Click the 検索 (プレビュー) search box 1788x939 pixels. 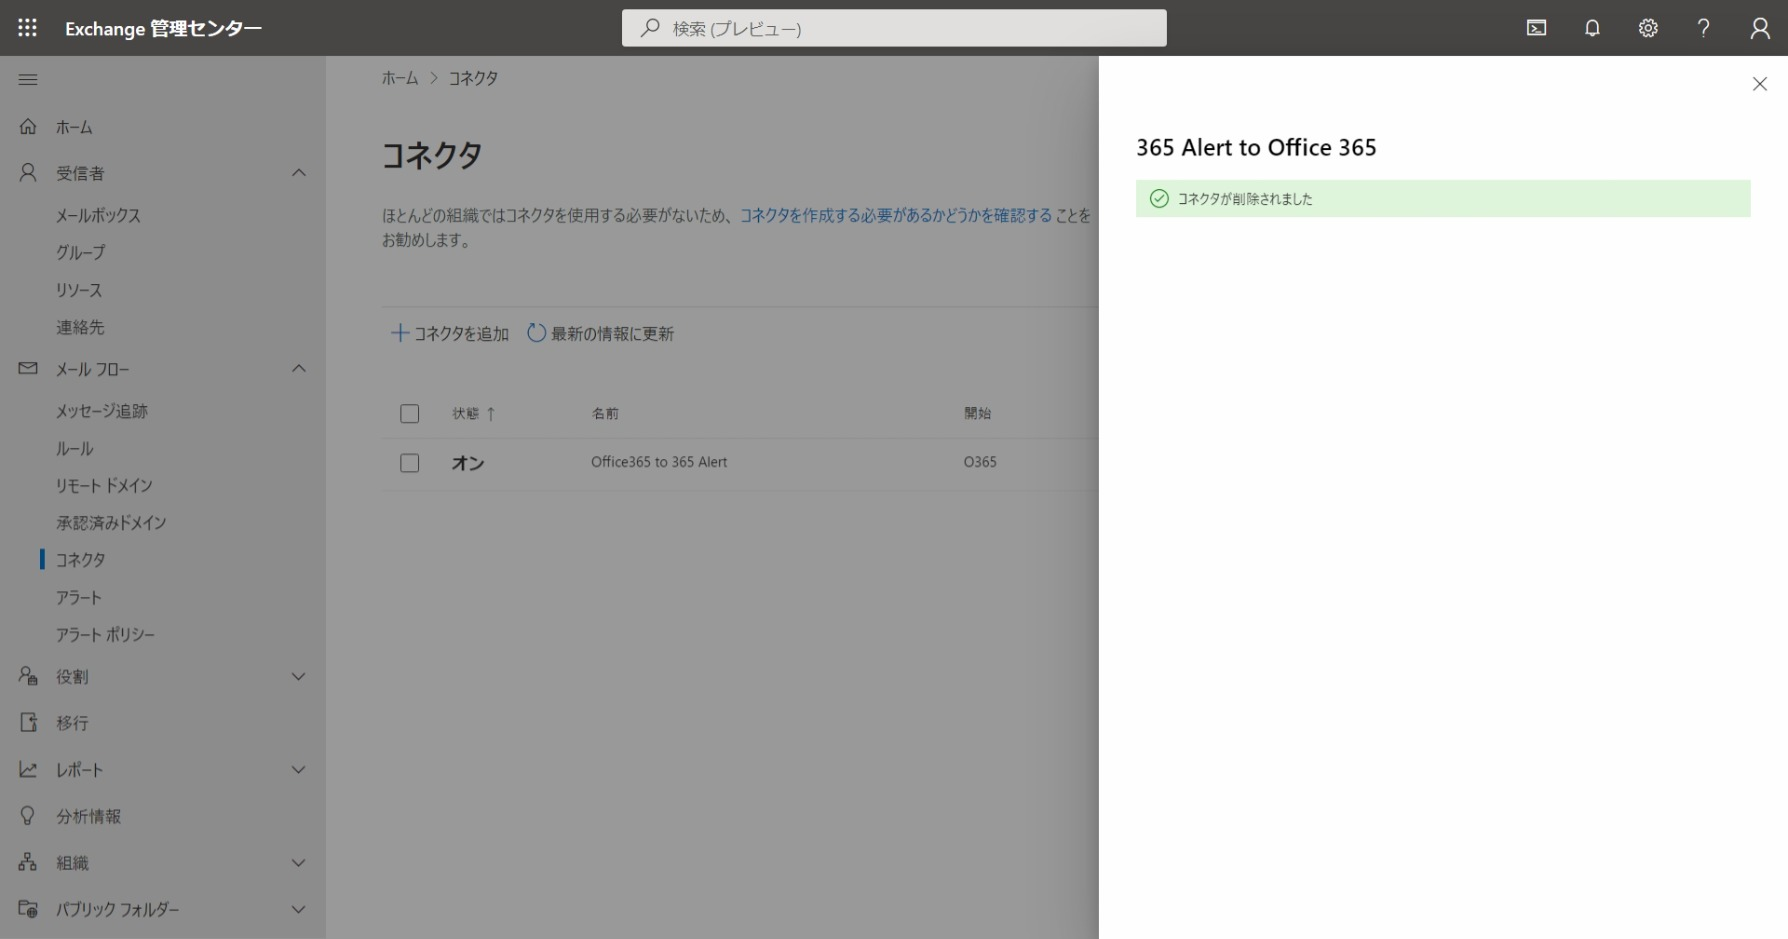point(894,28)
